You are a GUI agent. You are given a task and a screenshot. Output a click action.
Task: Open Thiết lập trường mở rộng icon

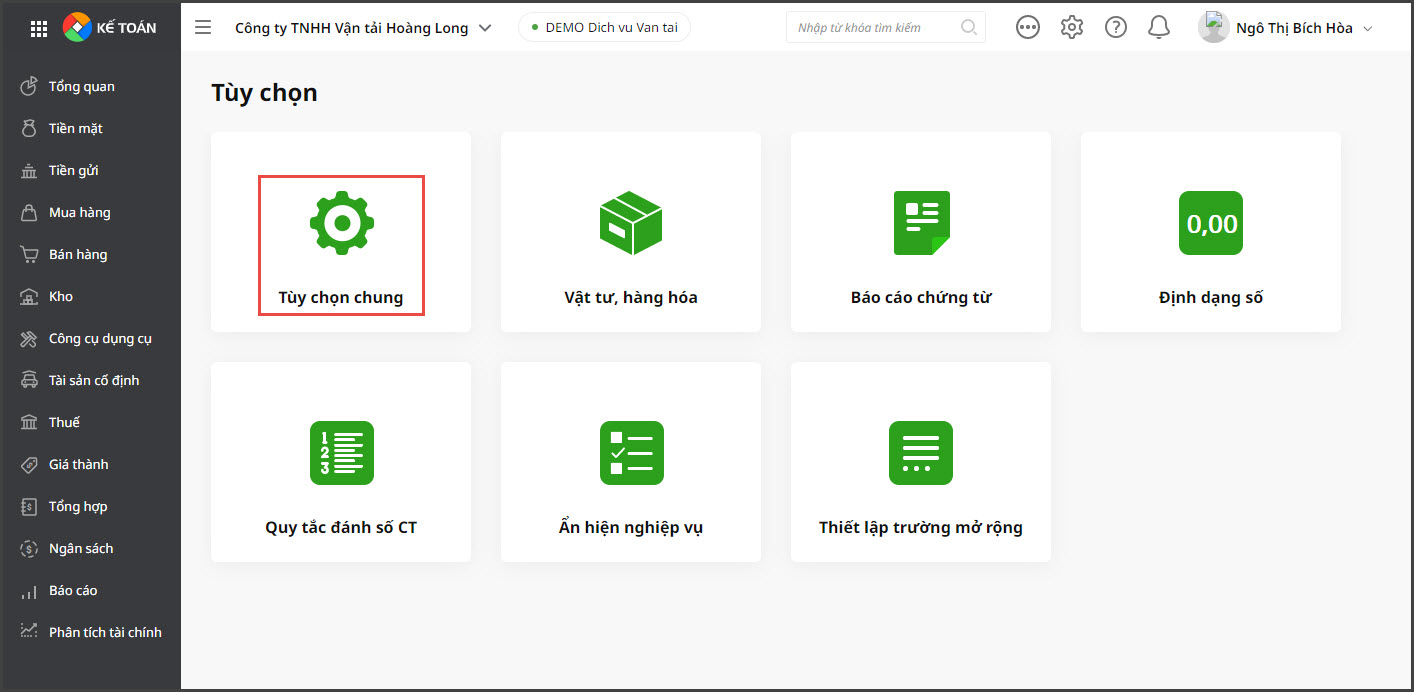[921, 453]
